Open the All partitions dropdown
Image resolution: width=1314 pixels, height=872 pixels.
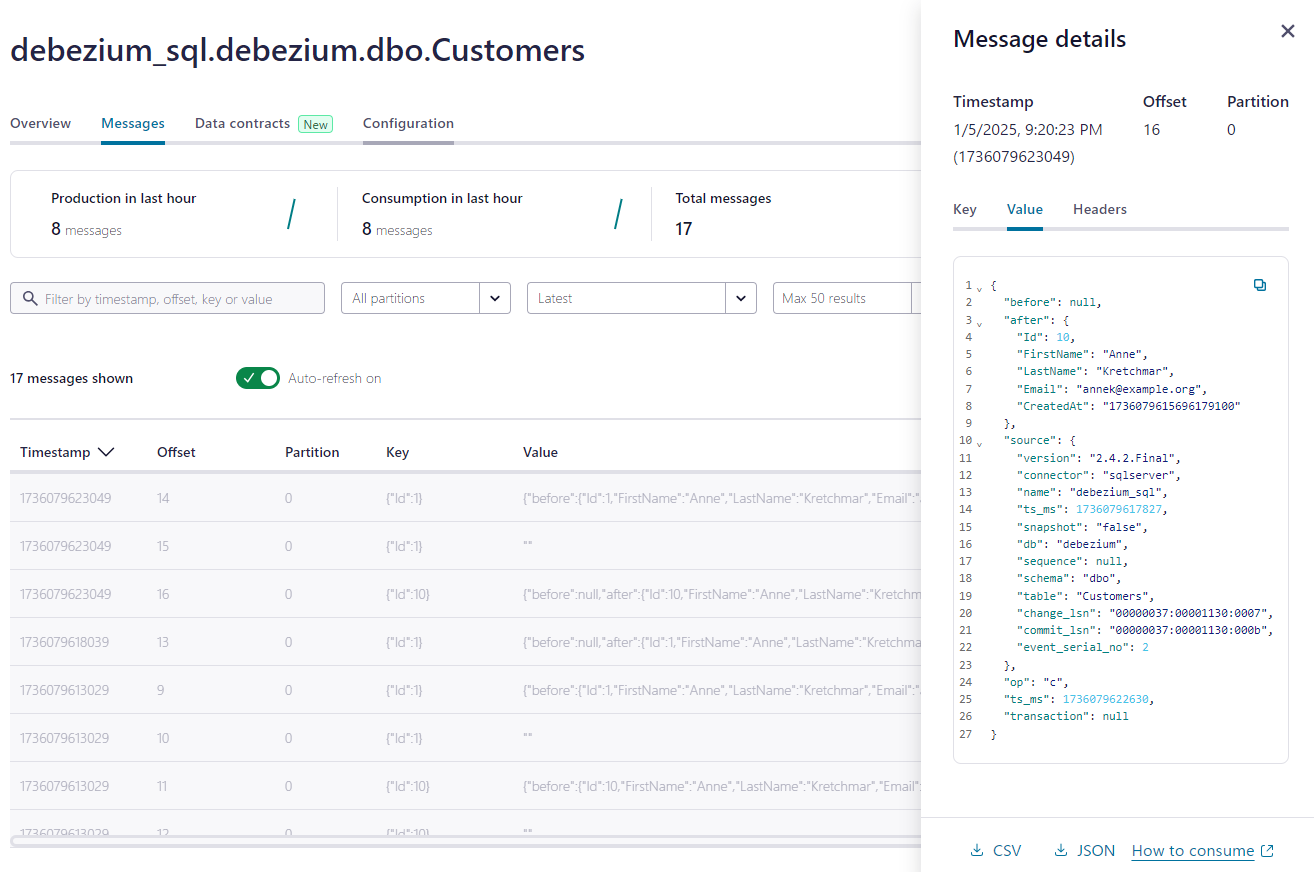pyautogui.click(x=426, y=298)
